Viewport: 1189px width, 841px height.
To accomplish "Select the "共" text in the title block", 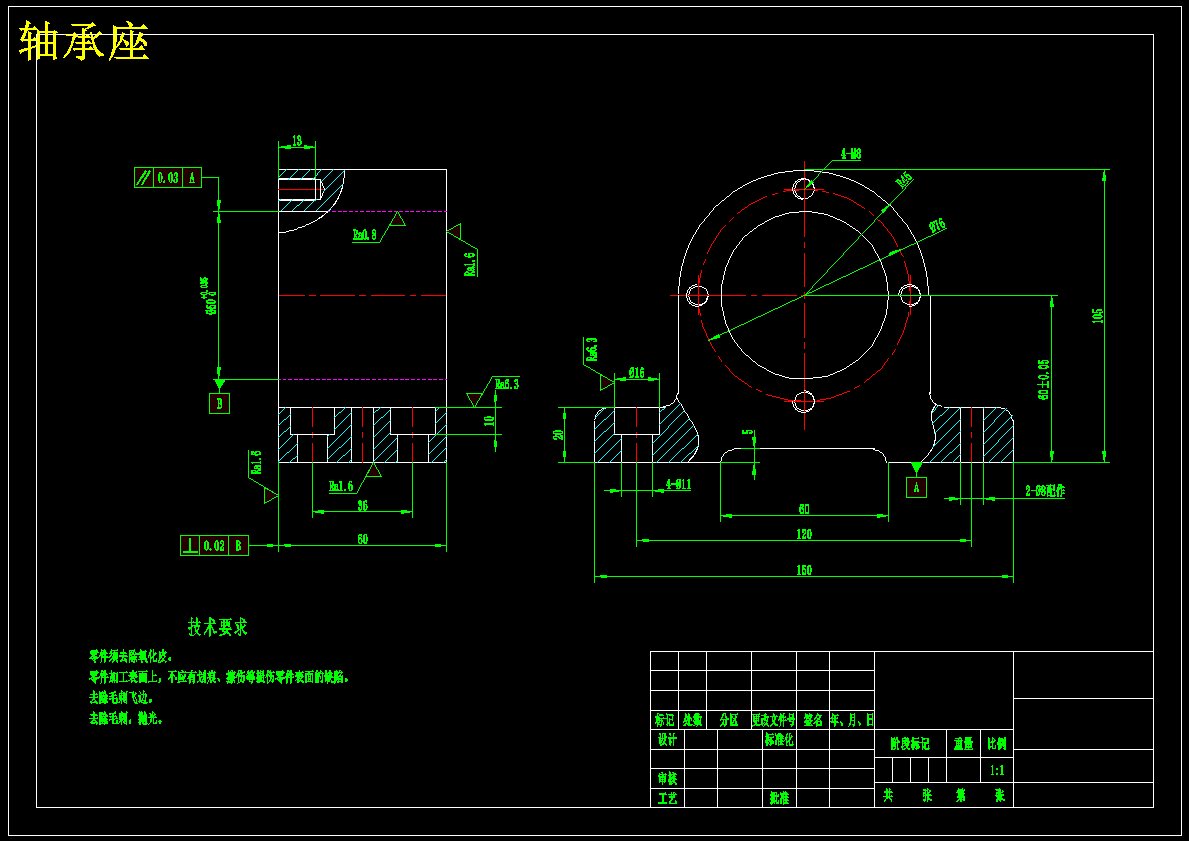I will 888,795.
